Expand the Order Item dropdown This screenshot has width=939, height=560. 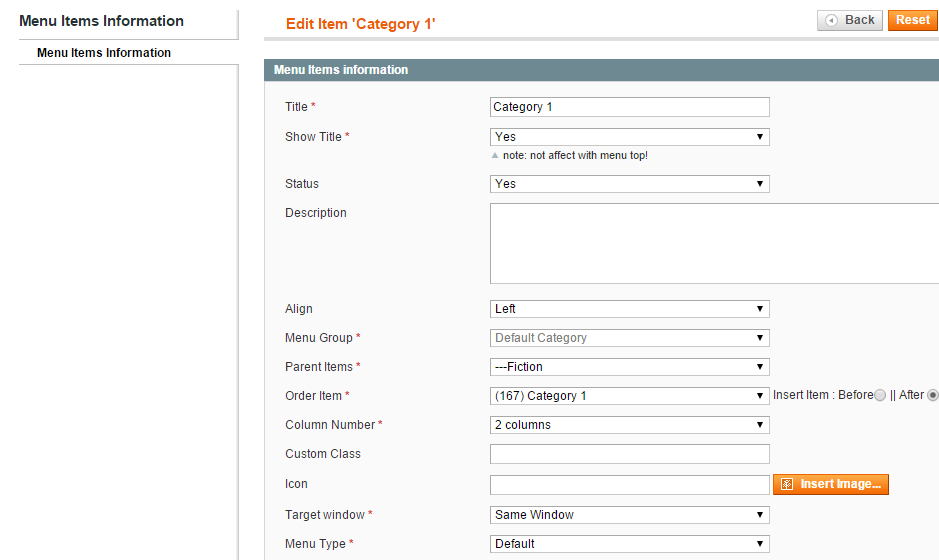629,396
